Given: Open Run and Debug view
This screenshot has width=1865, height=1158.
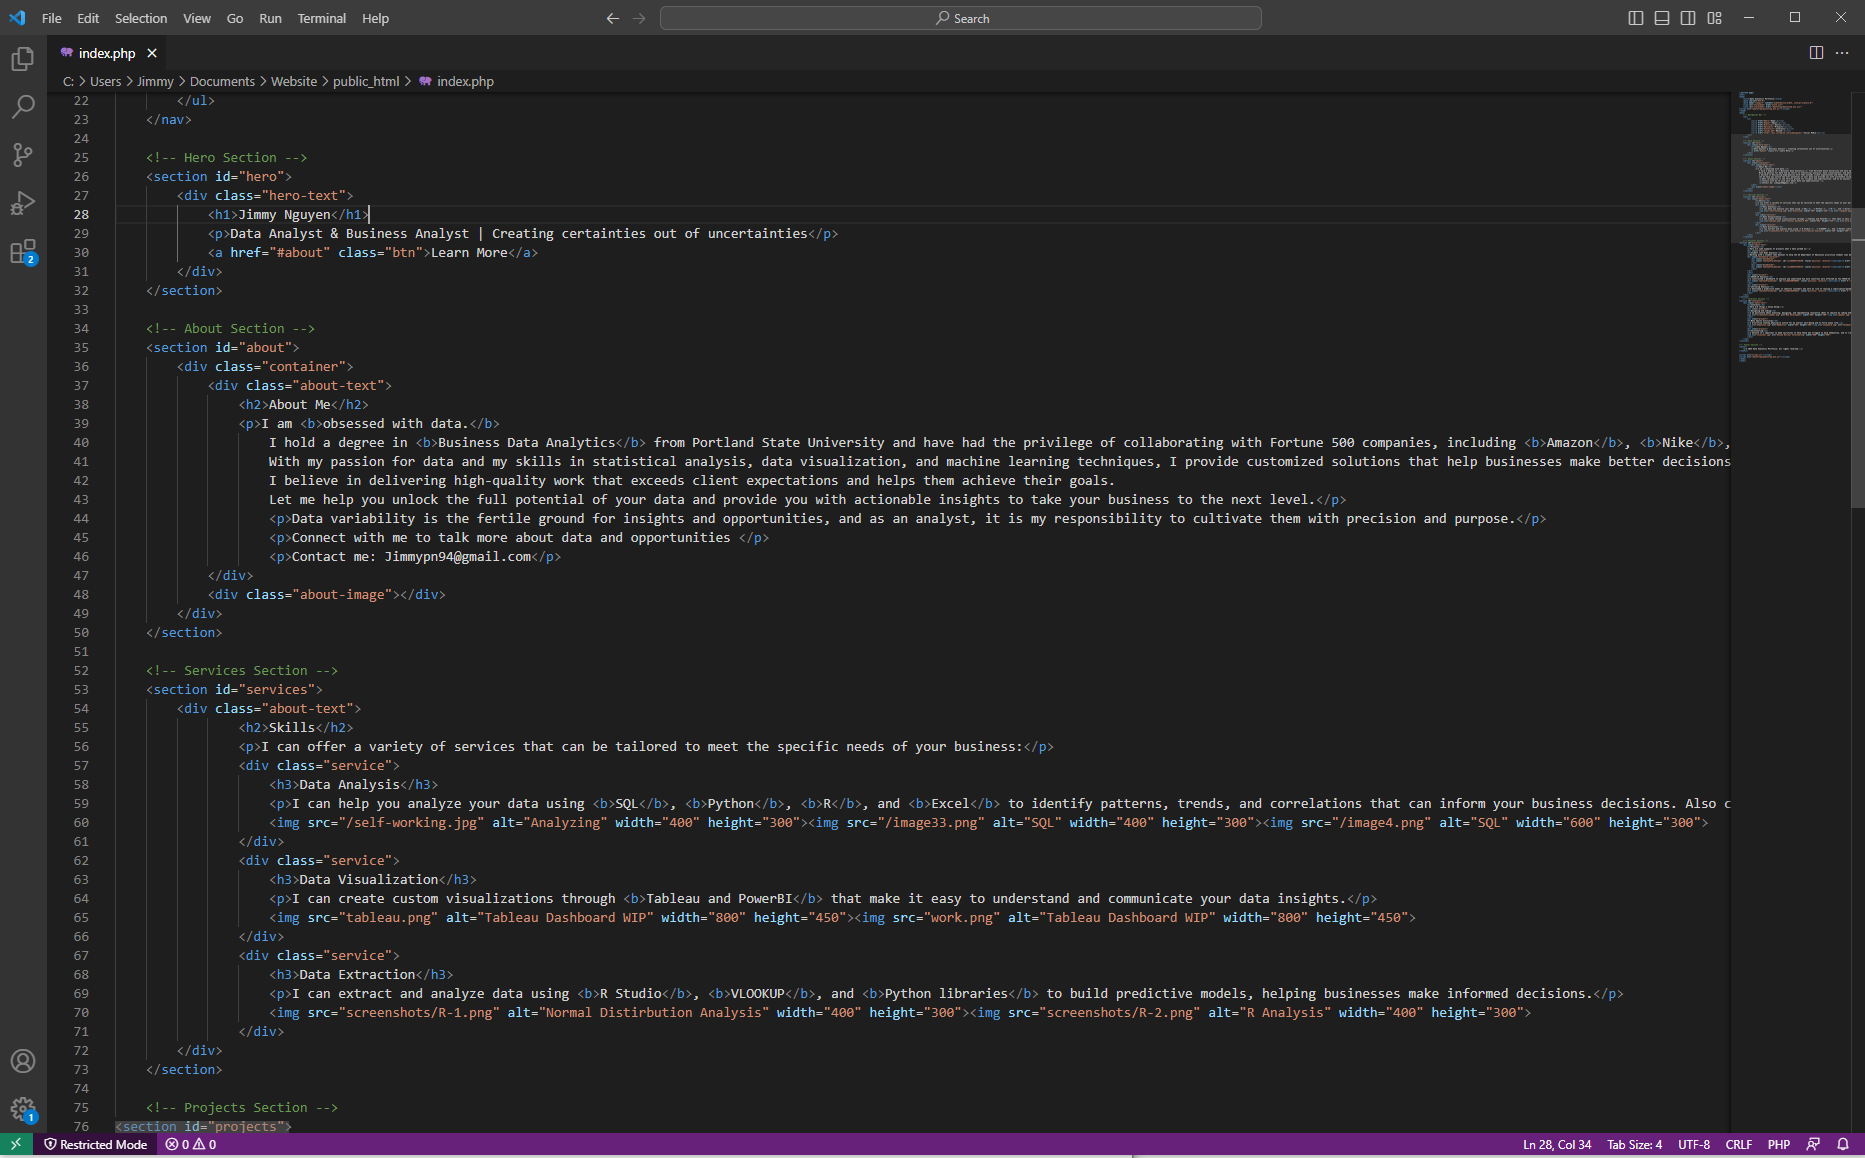Looking at the screenshot, I should point(23,203).
